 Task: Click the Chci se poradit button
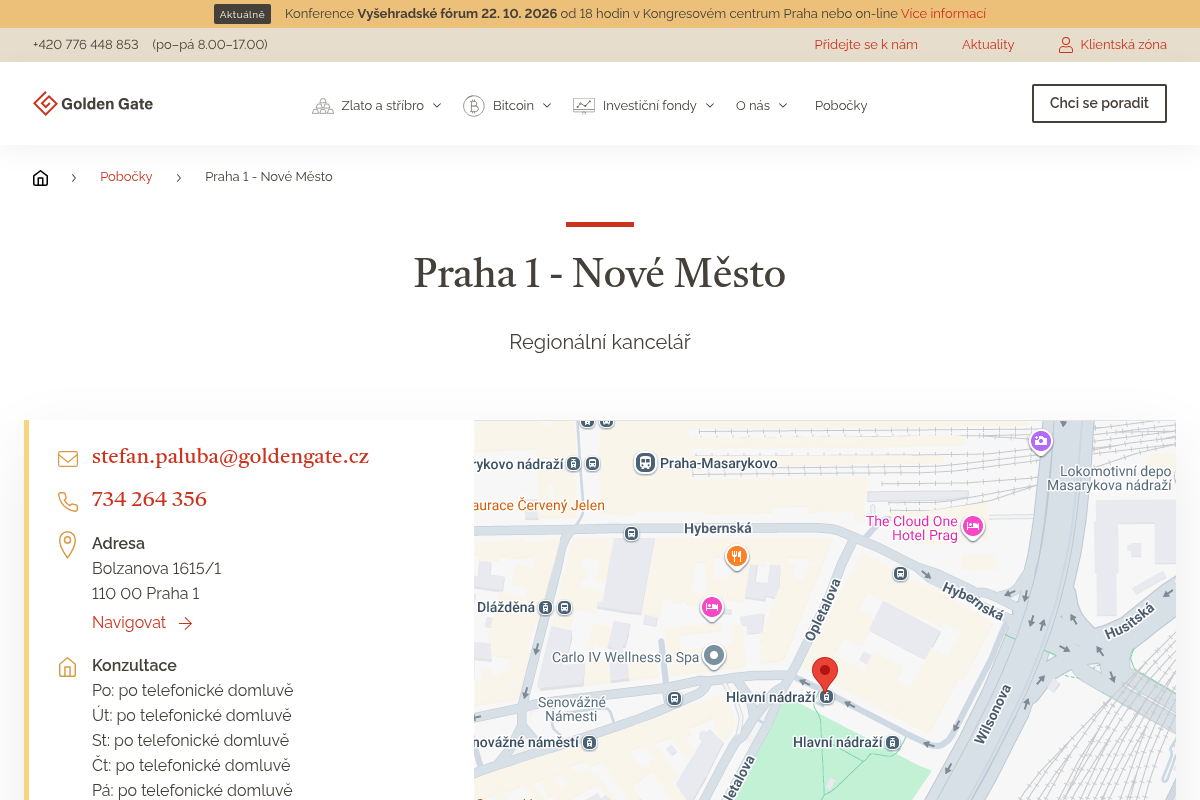pos(1099,103)
